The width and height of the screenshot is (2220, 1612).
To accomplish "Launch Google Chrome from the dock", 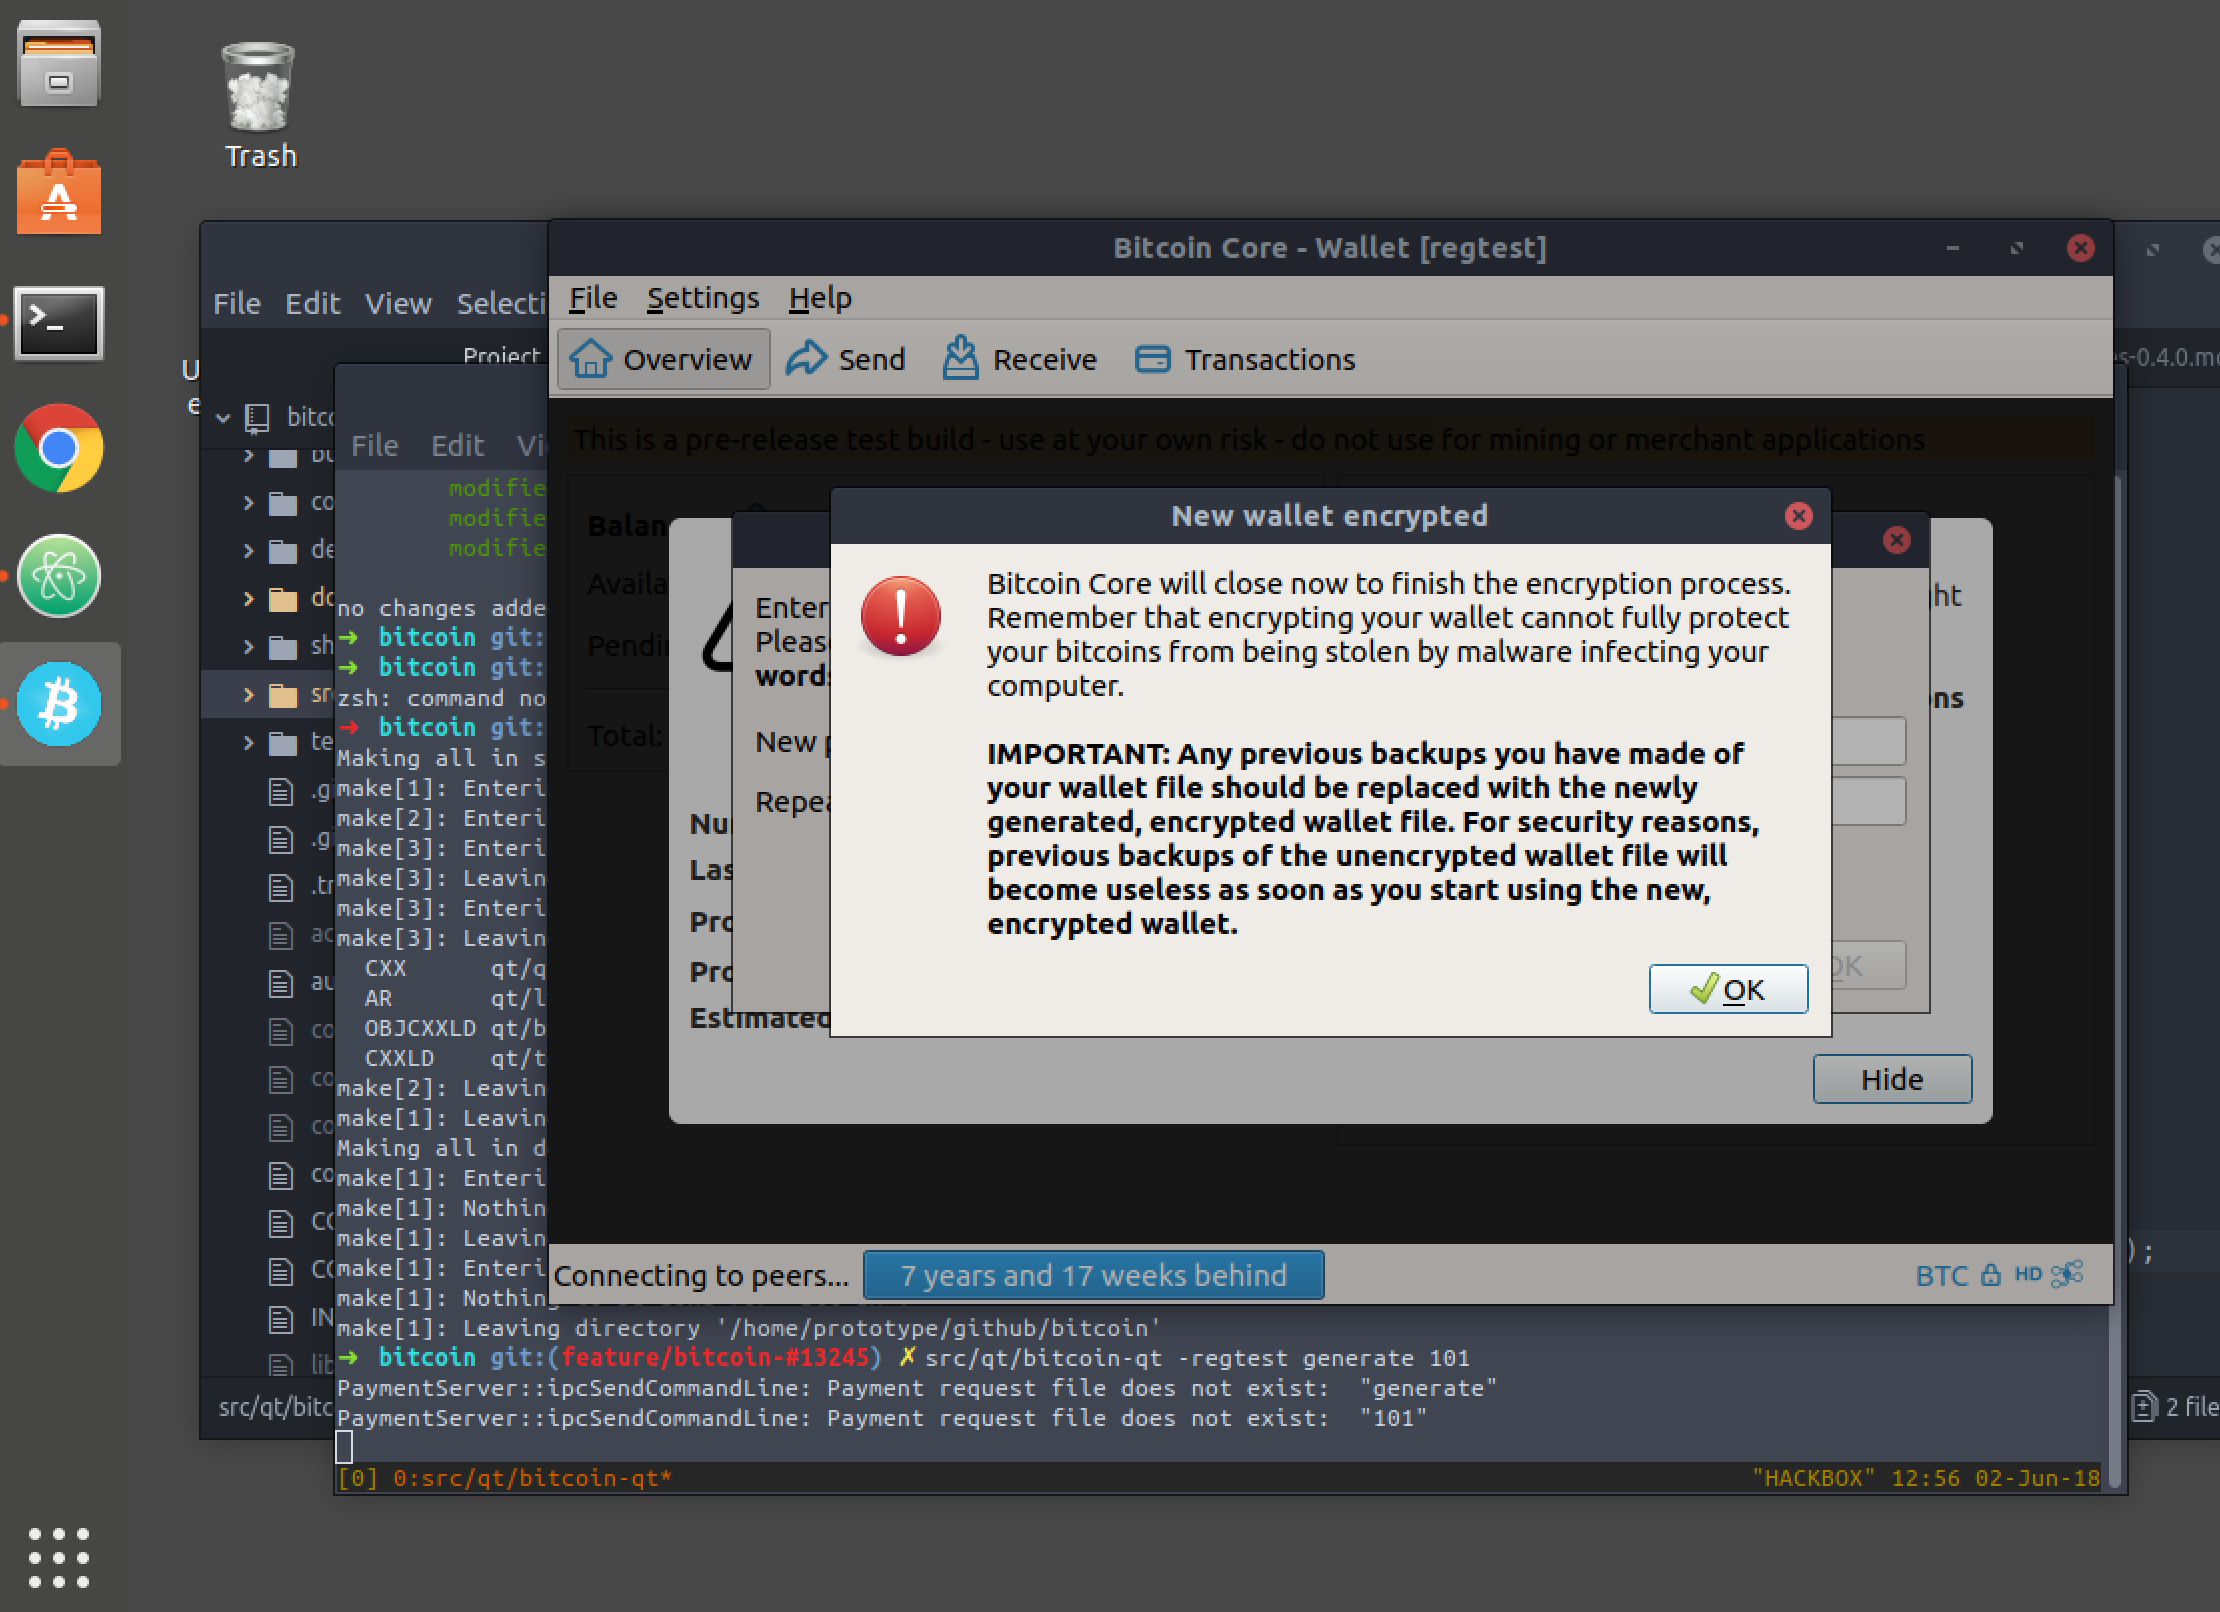I will click(59, 448).
